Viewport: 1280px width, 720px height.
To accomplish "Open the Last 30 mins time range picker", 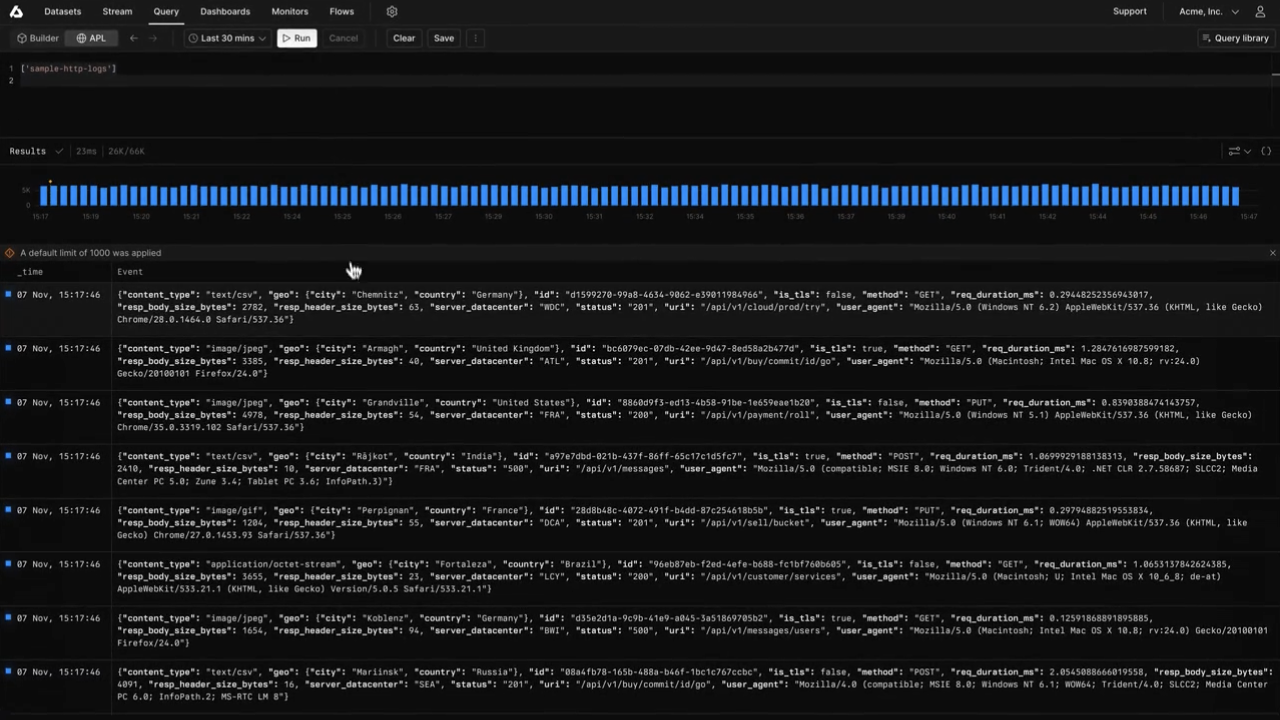I will tap(225, 38).
